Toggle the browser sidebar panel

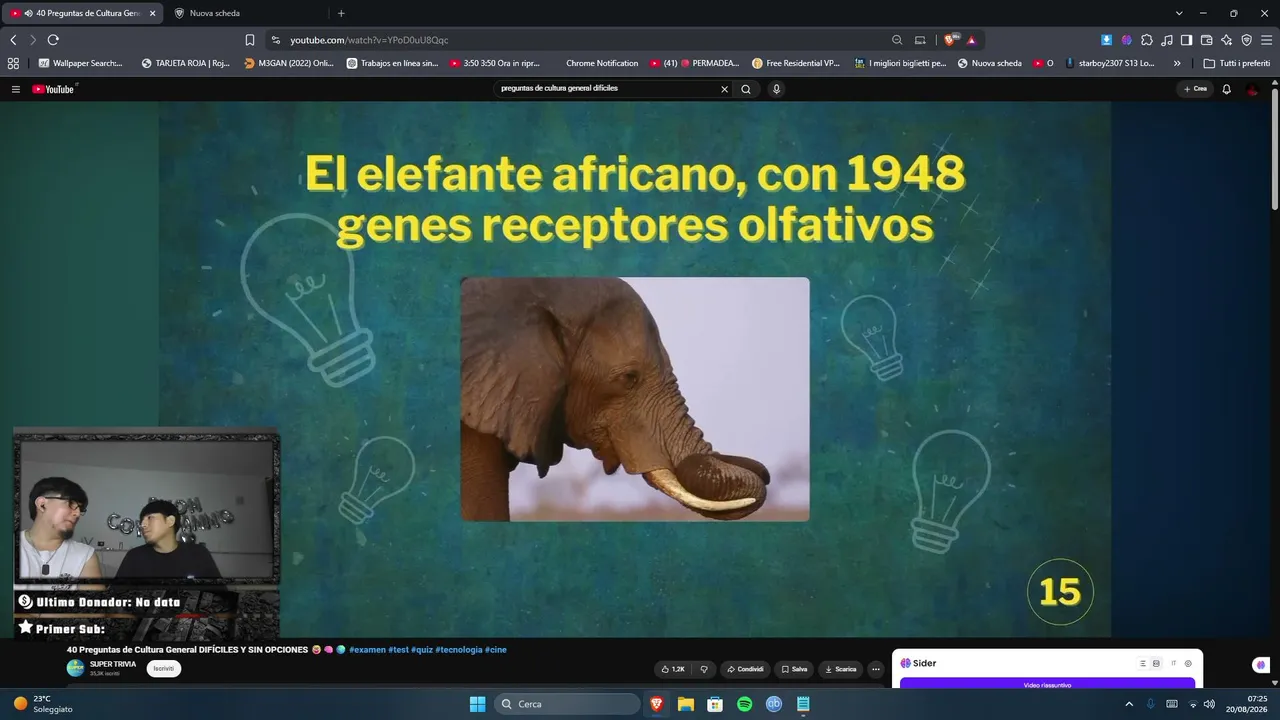1186,40
